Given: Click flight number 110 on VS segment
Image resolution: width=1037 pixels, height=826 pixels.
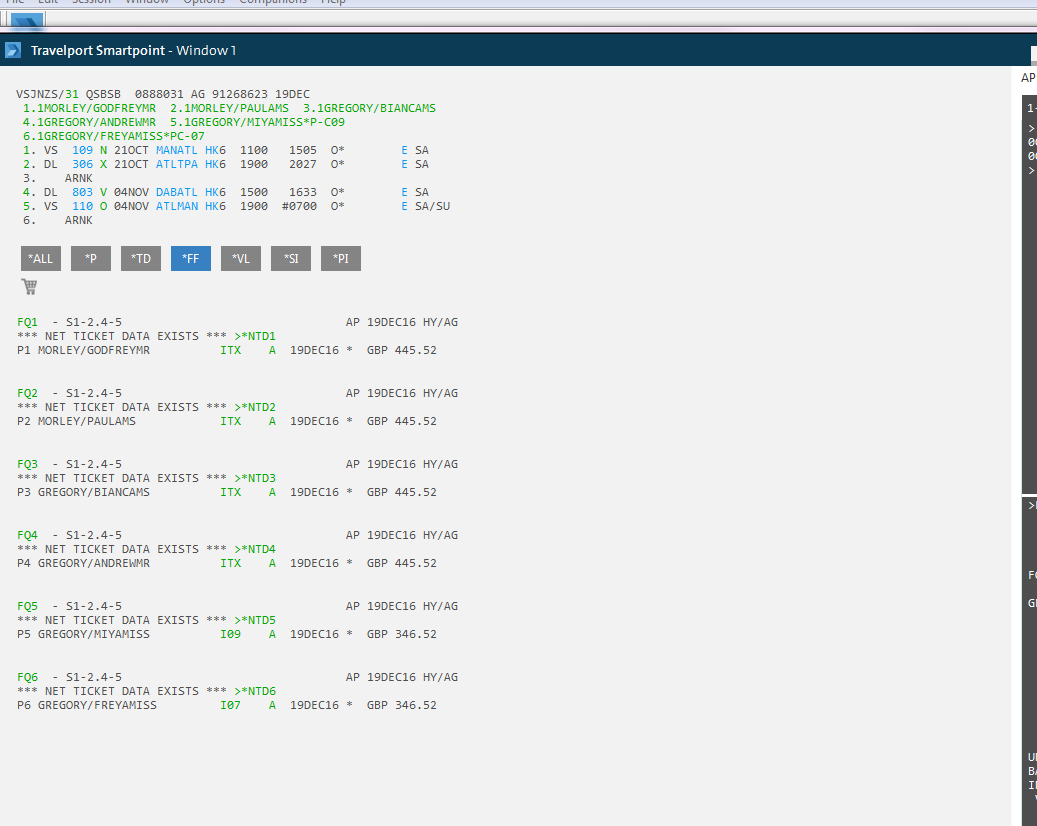Looking at the screenshot, I should [x=83, y=206].
